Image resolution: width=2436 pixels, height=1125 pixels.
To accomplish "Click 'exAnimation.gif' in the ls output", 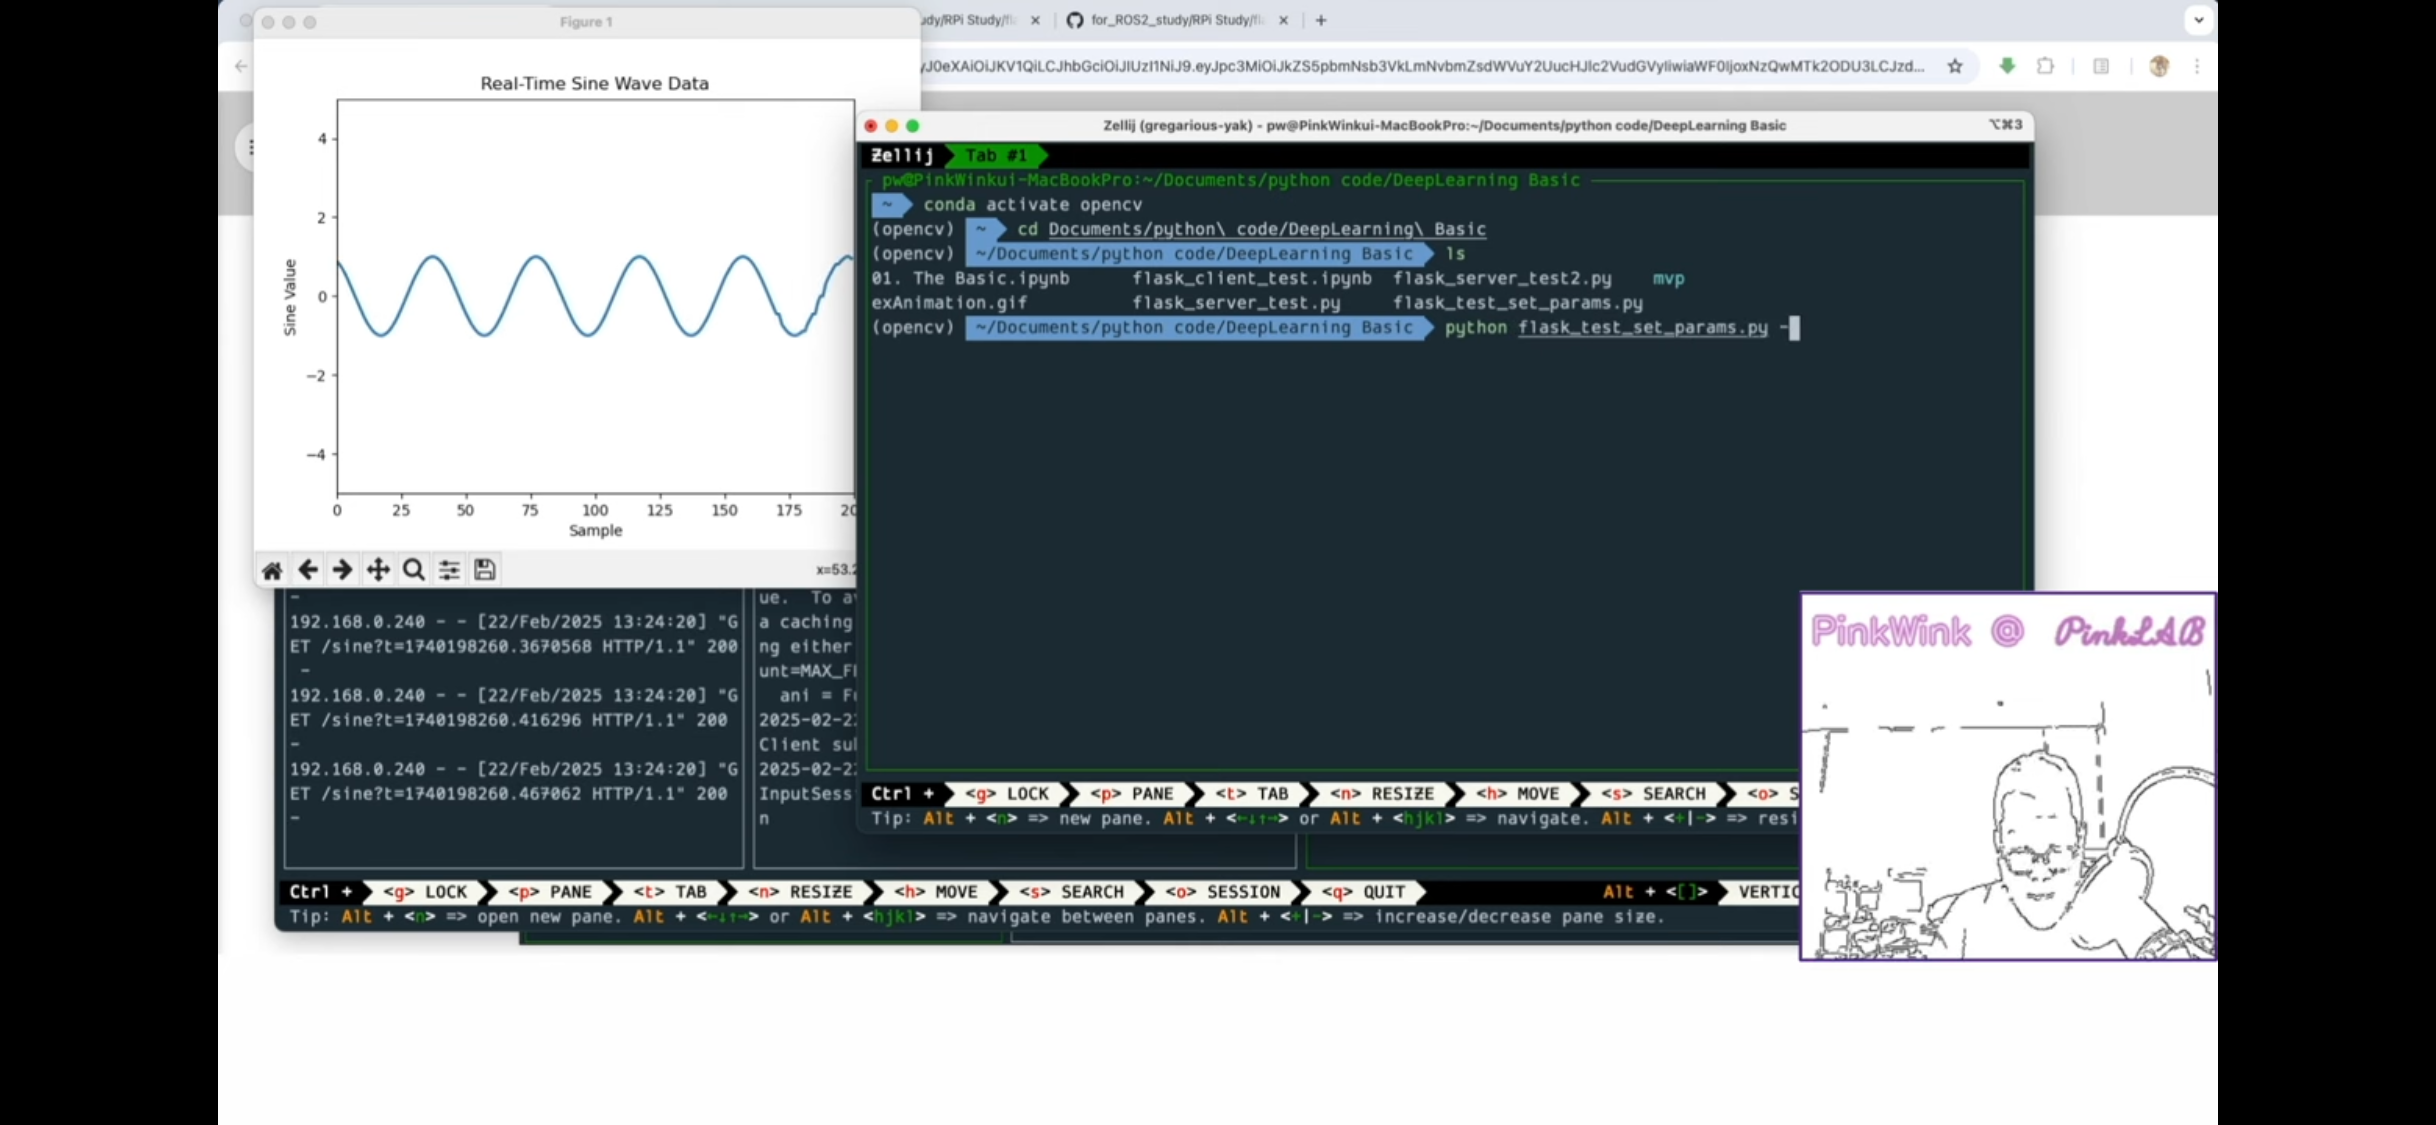I will click(x=949, y=303).
